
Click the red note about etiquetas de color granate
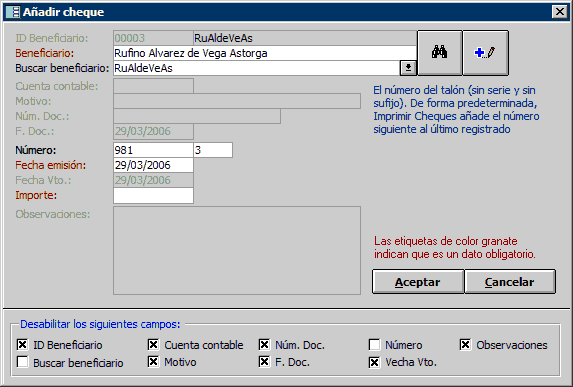point(455,247)
